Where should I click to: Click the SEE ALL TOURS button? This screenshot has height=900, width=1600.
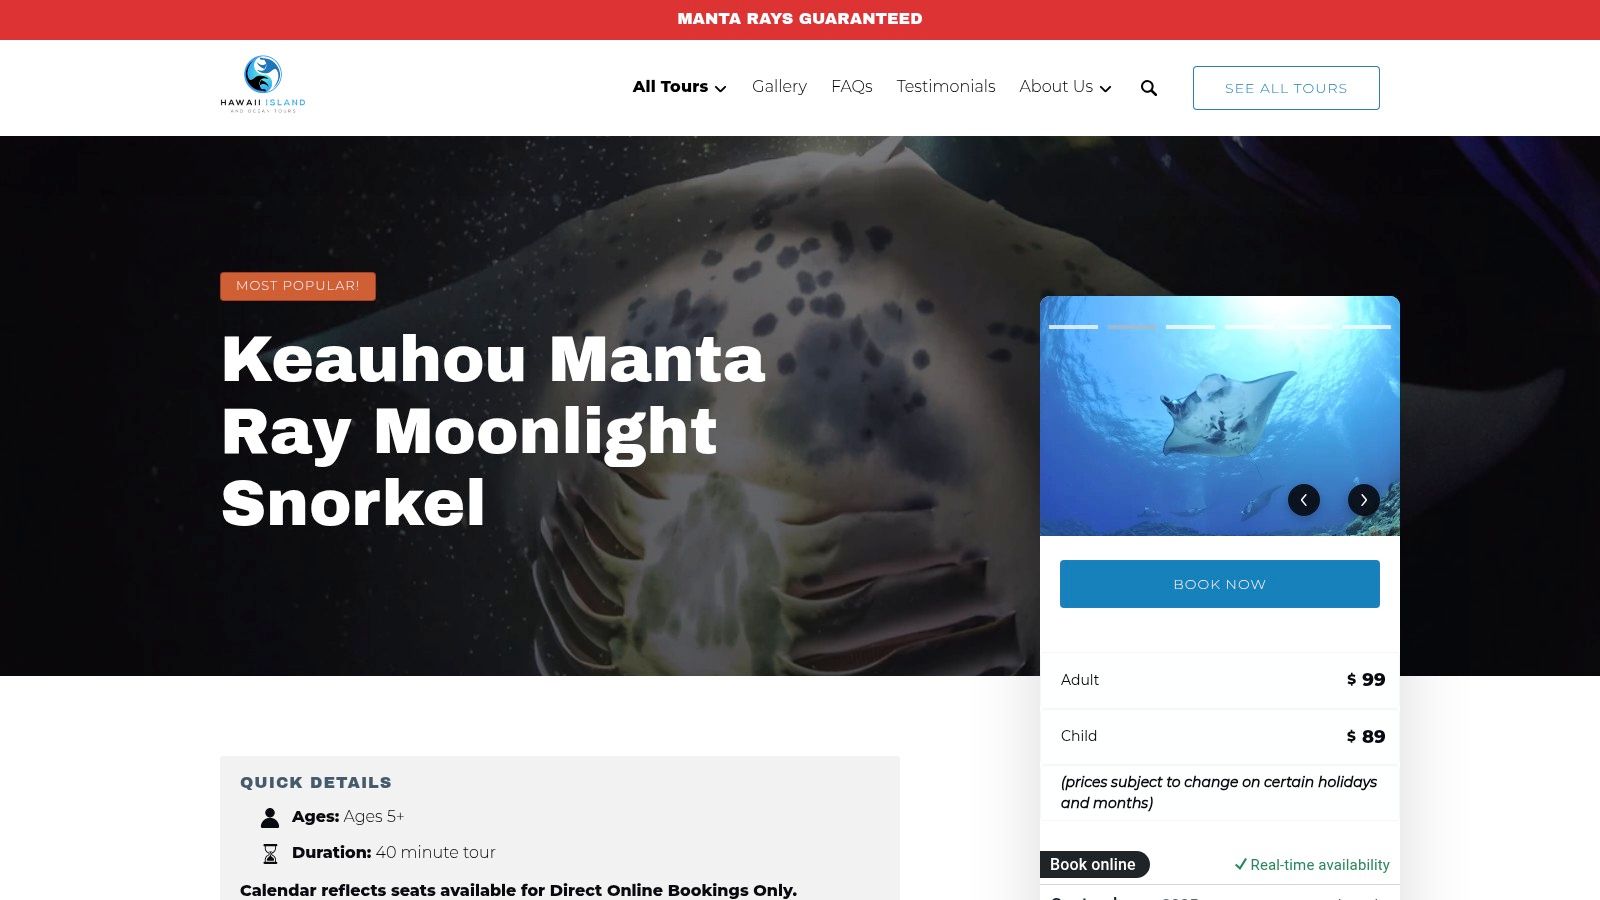pyautogui.click(x=1286, y=88)
